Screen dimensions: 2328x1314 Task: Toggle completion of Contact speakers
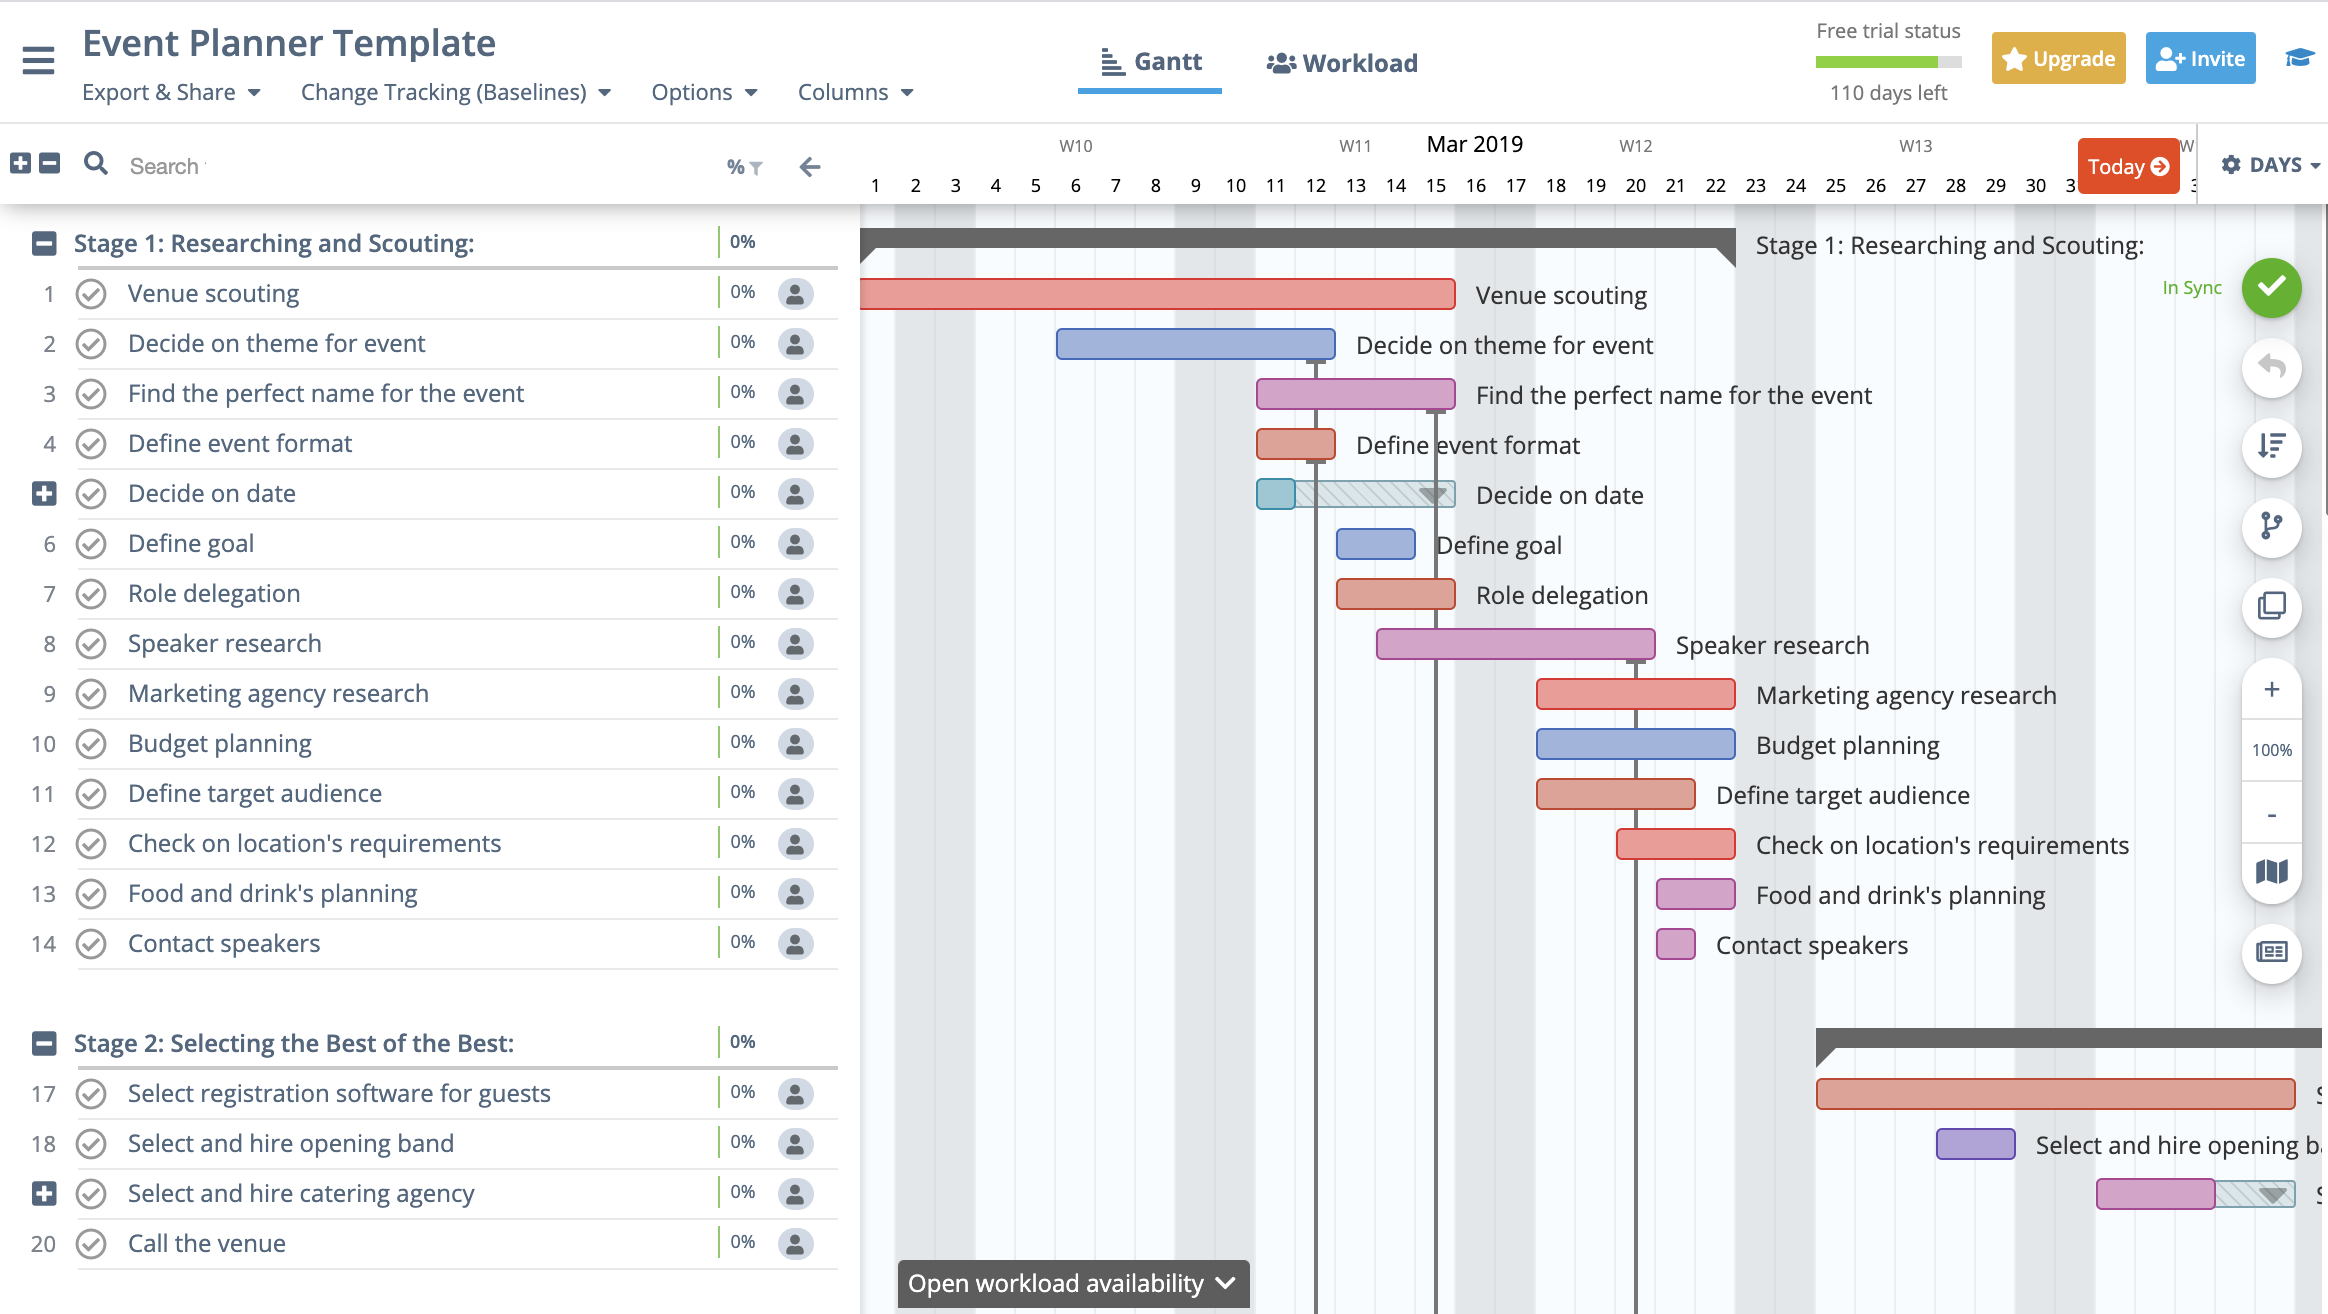click(92, 943)
